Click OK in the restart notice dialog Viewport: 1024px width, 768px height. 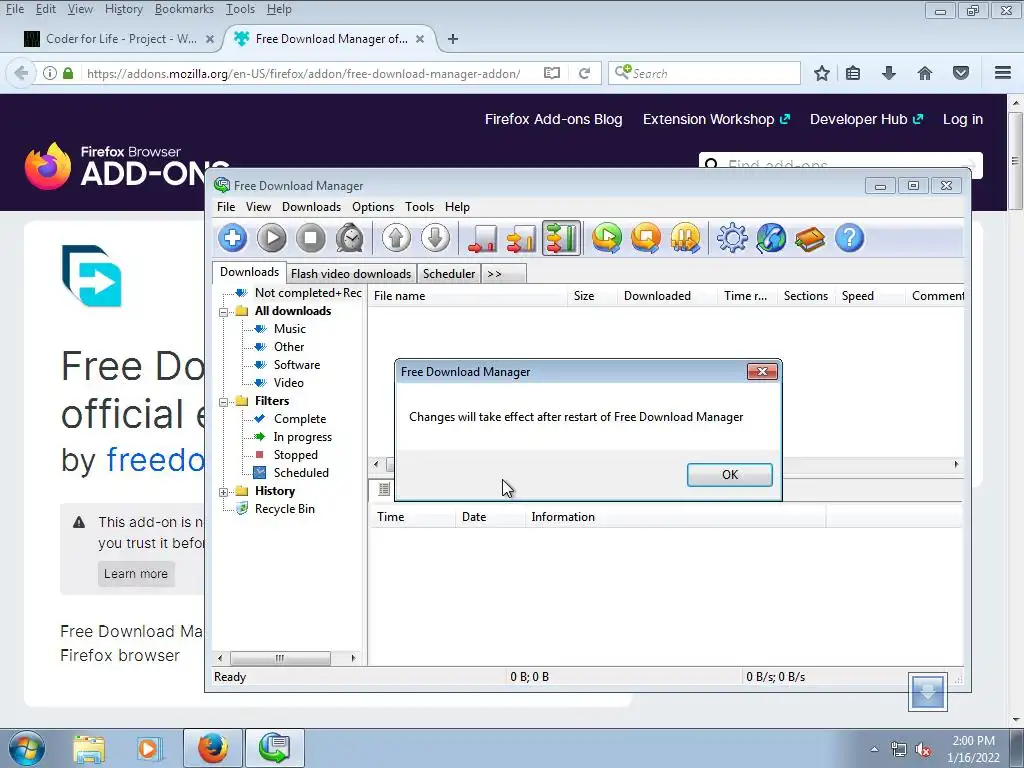tap(729, 475)
